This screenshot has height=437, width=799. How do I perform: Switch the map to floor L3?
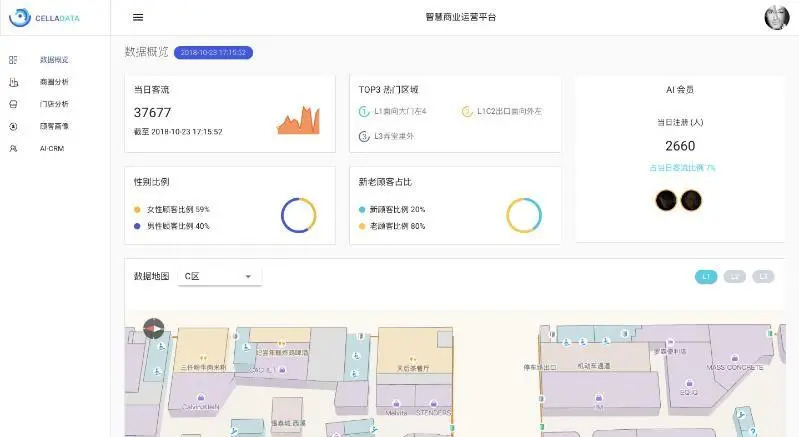coord(764,276)
